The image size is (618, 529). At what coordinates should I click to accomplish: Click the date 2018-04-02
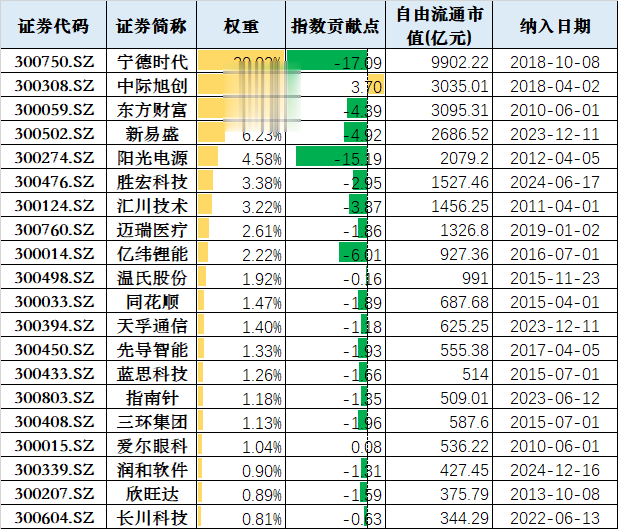(555, 86)
